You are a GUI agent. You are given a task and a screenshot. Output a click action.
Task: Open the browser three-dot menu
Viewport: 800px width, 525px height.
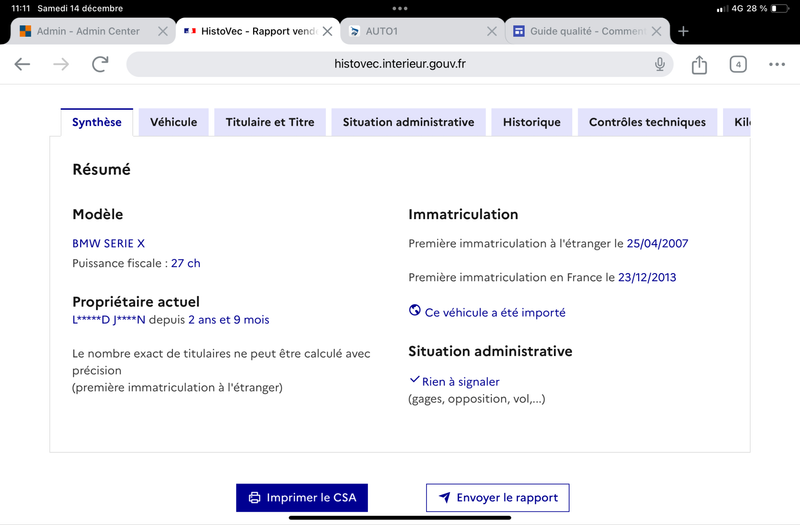click(x=777, y=64)
